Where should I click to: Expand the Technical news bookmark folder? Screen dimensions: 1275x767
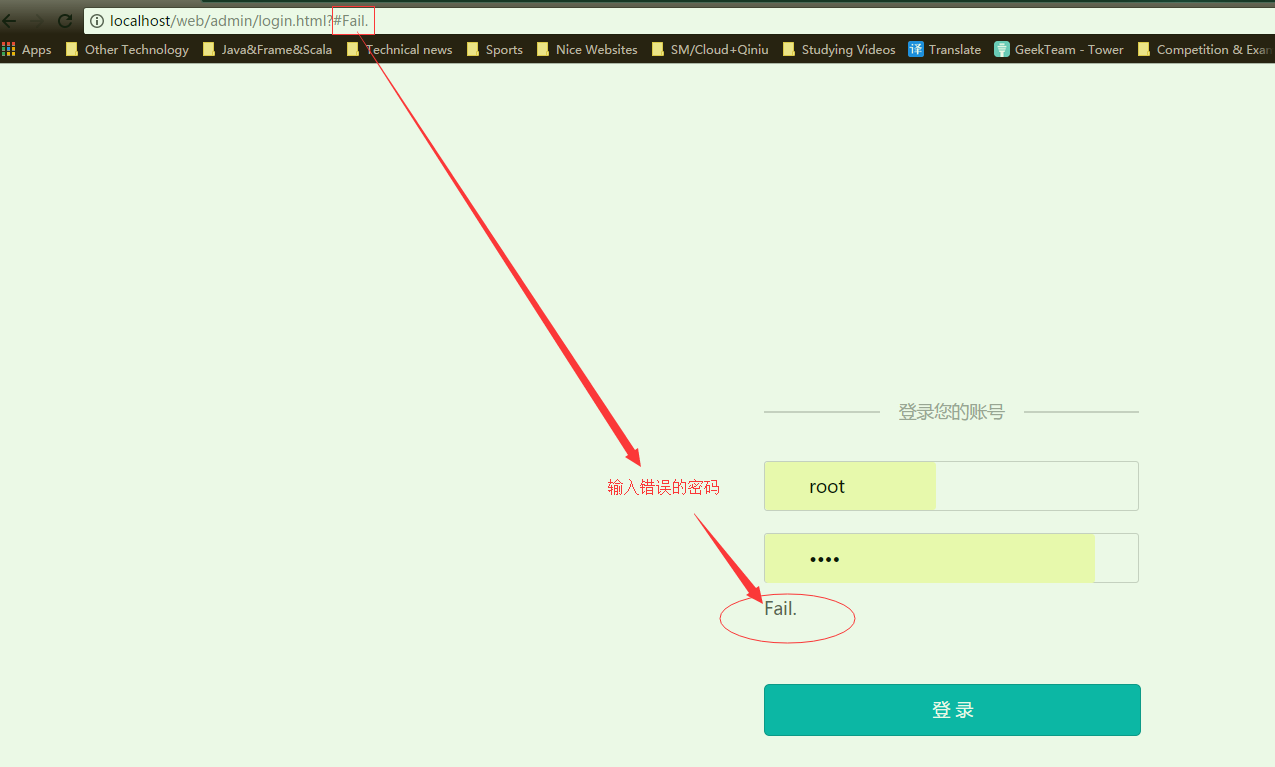(399, 49)
